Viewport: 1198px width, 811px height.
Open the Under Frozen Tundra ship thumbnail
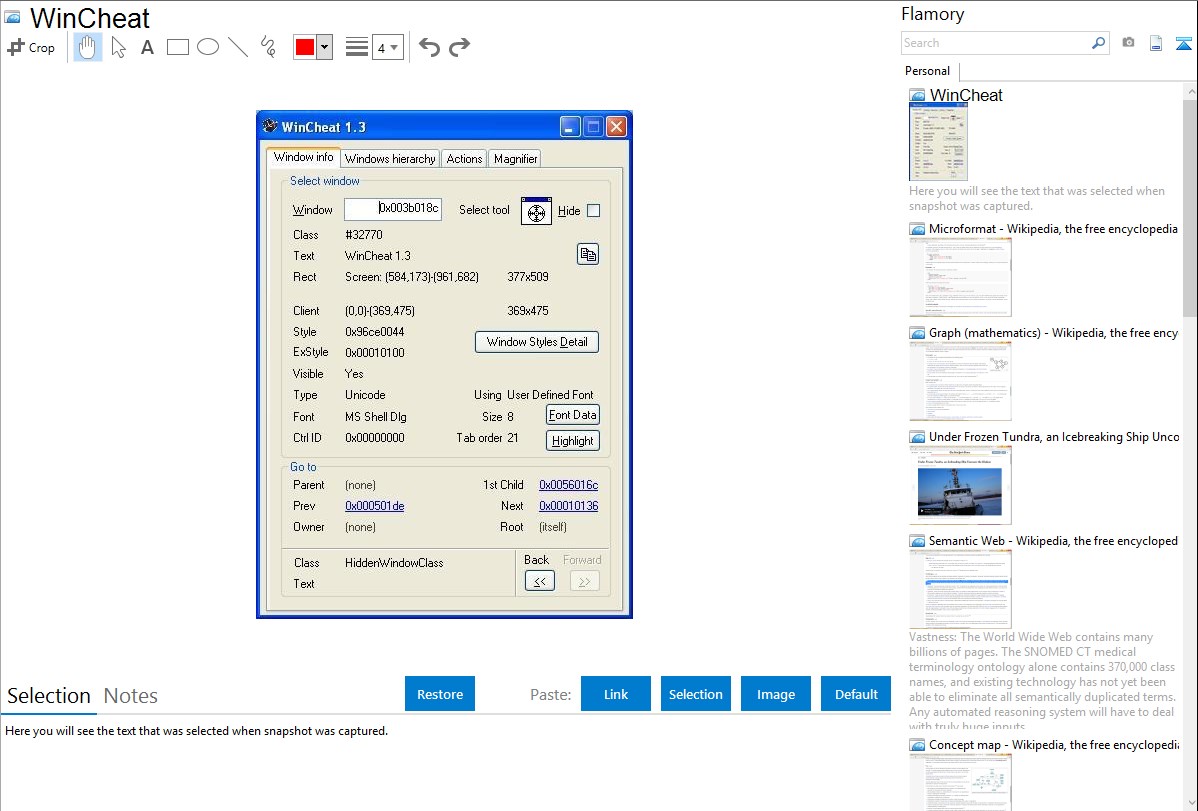(960, 485)
